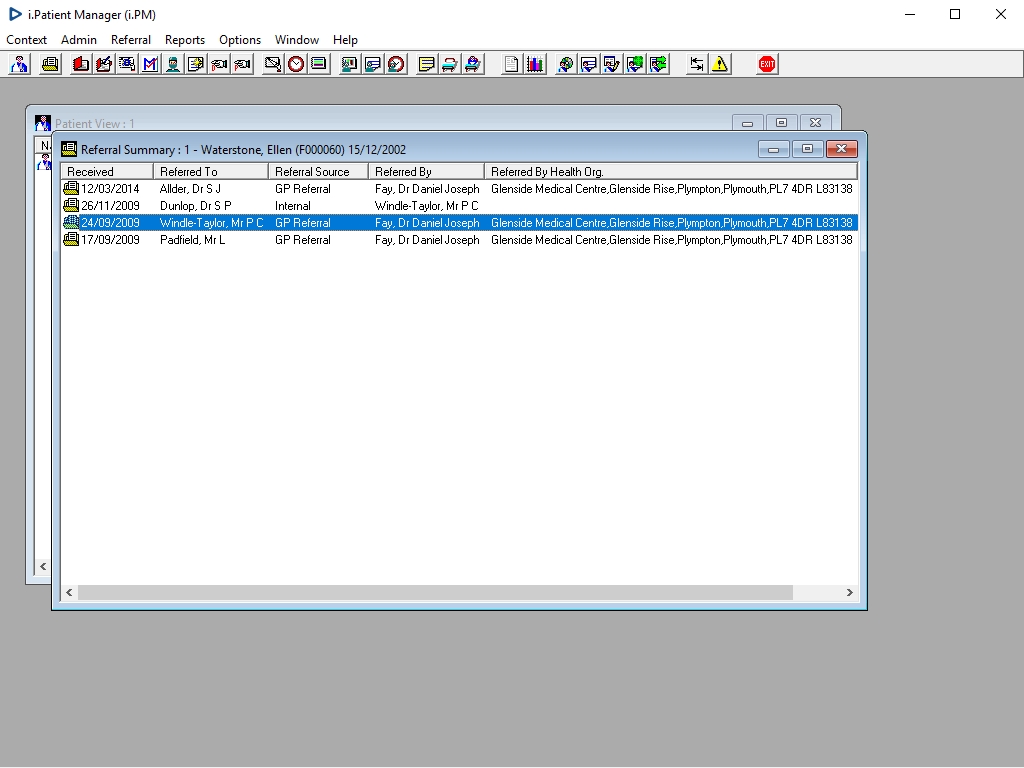
Task: Minimize the Referral Summary window
Action: [773, 149]
